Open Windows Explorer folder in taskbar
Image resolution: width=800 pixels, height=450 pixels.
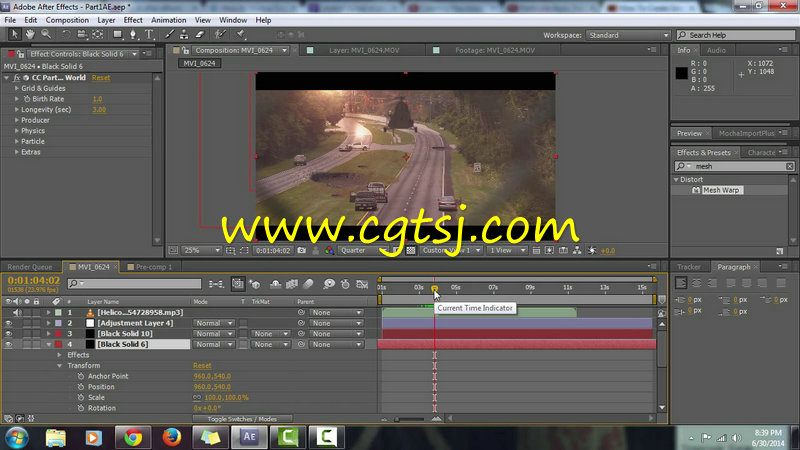coord(56,437)
